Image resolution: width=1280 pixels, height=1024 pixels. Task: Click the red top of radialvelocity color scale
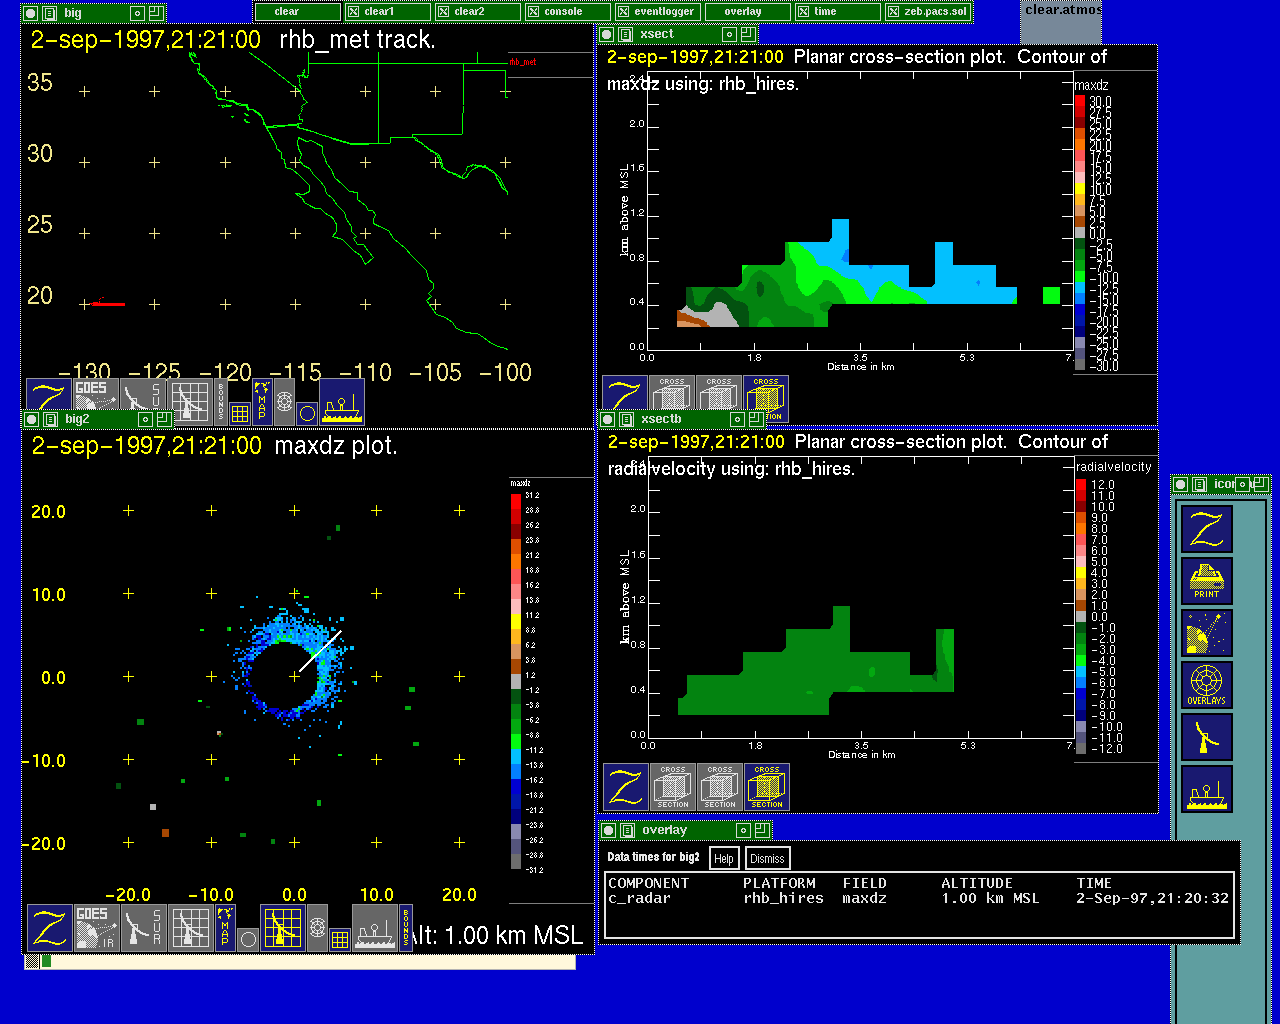coord(1080,485)
